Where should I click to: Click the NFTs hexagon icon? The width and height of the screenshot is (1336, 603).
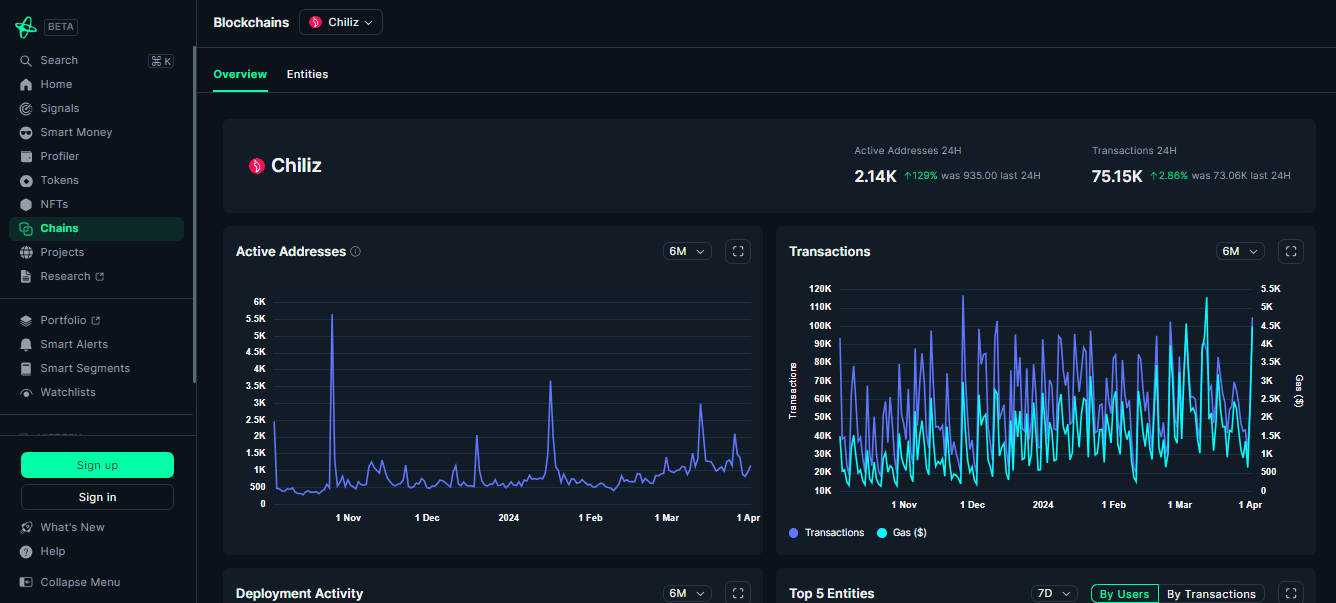tap(26, 205)
